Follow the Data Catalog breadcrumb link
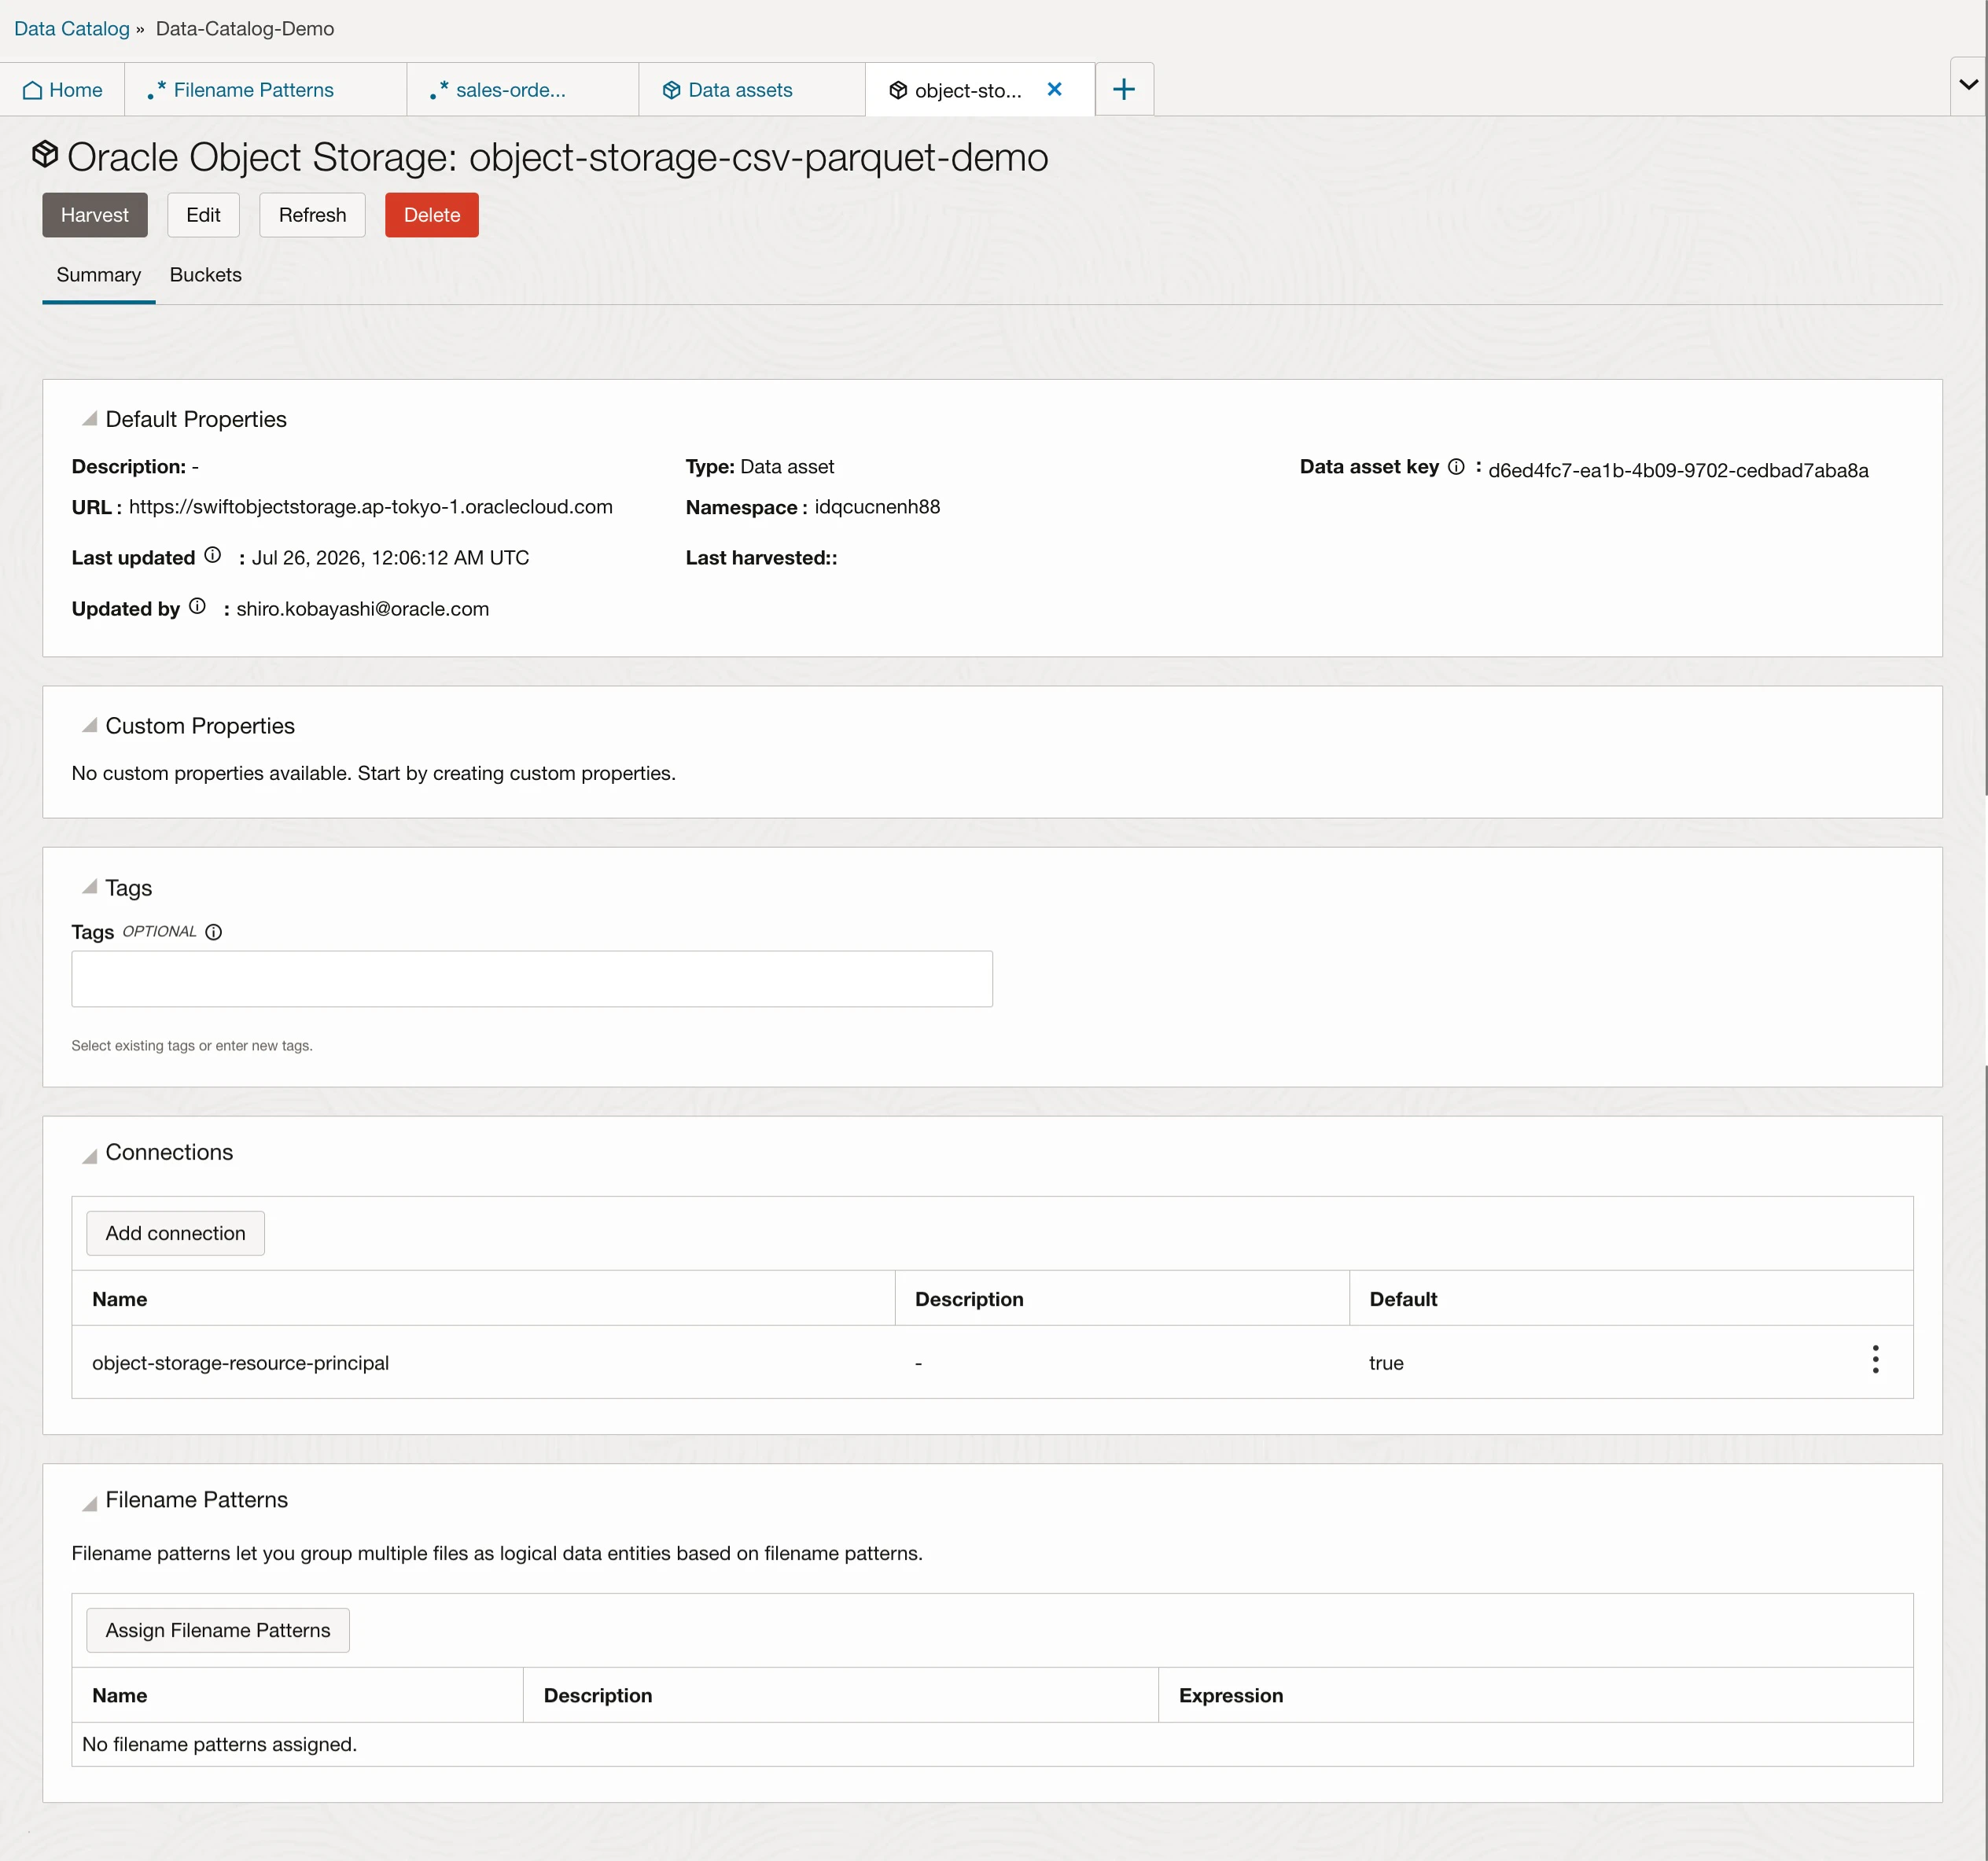This screenshot has width=1988, height=1861. point(72,29)
